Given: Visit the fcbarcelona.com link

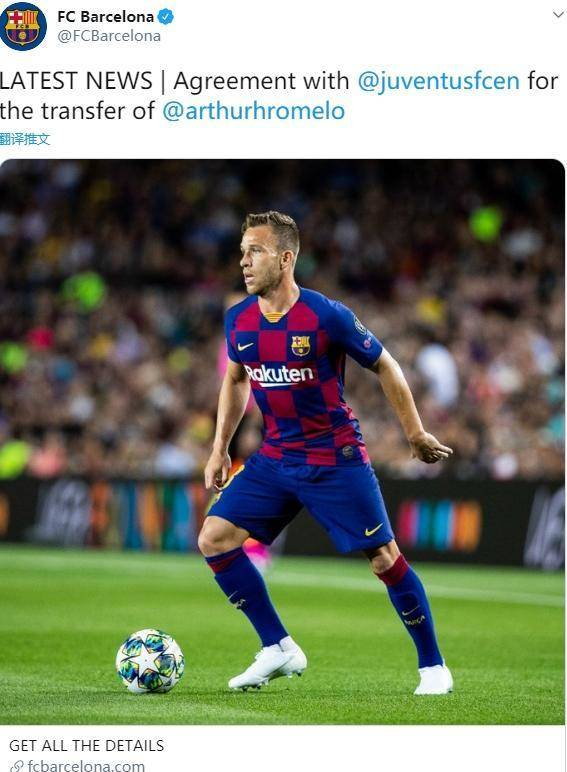Looking at the screenshot, I should (86, 766).
